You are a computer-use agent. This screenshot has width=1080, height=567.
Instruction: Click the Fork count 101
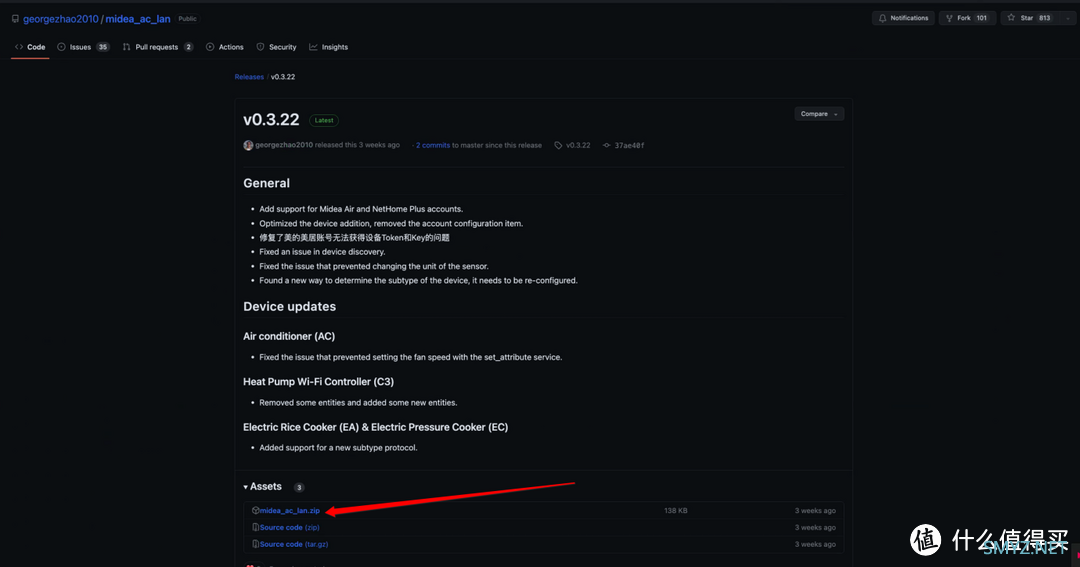[x=982, y=18]
